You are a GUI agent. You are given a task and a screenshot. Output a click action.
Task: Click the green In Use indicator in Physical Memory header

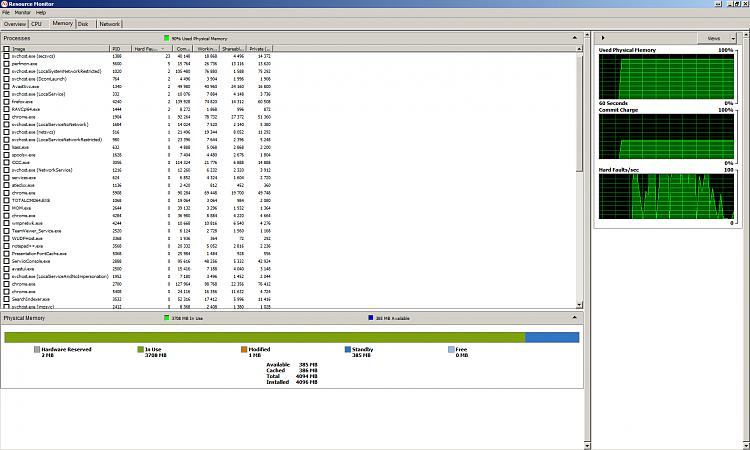click(x=166, y=318)
